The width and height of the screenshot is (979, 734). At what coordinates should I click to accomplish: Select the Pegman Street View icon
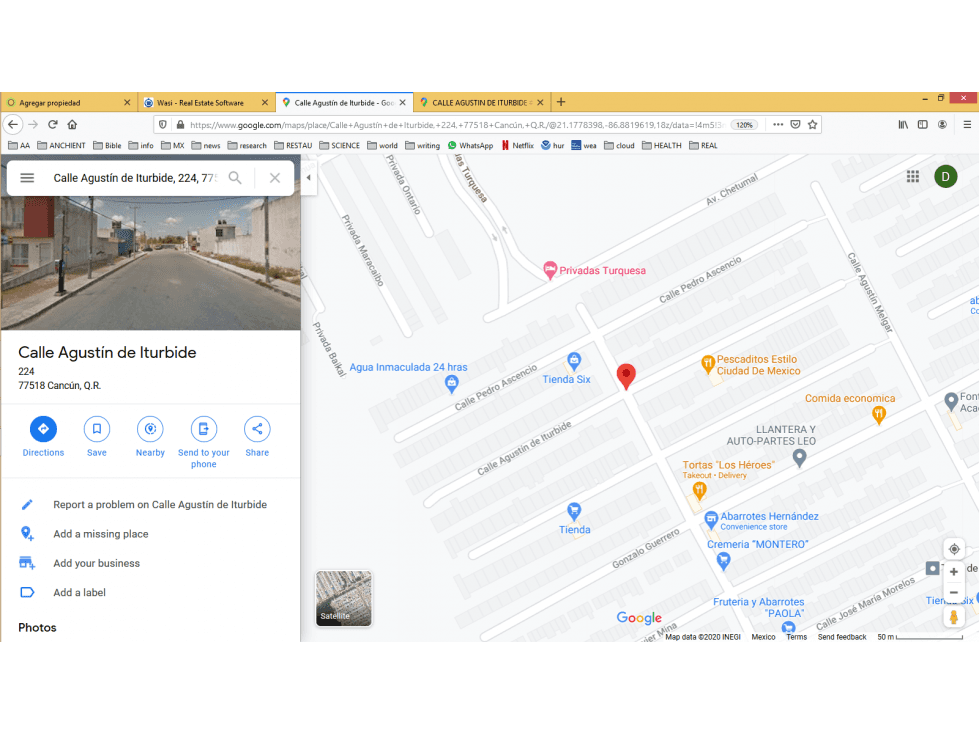click(x=953, y=617)
